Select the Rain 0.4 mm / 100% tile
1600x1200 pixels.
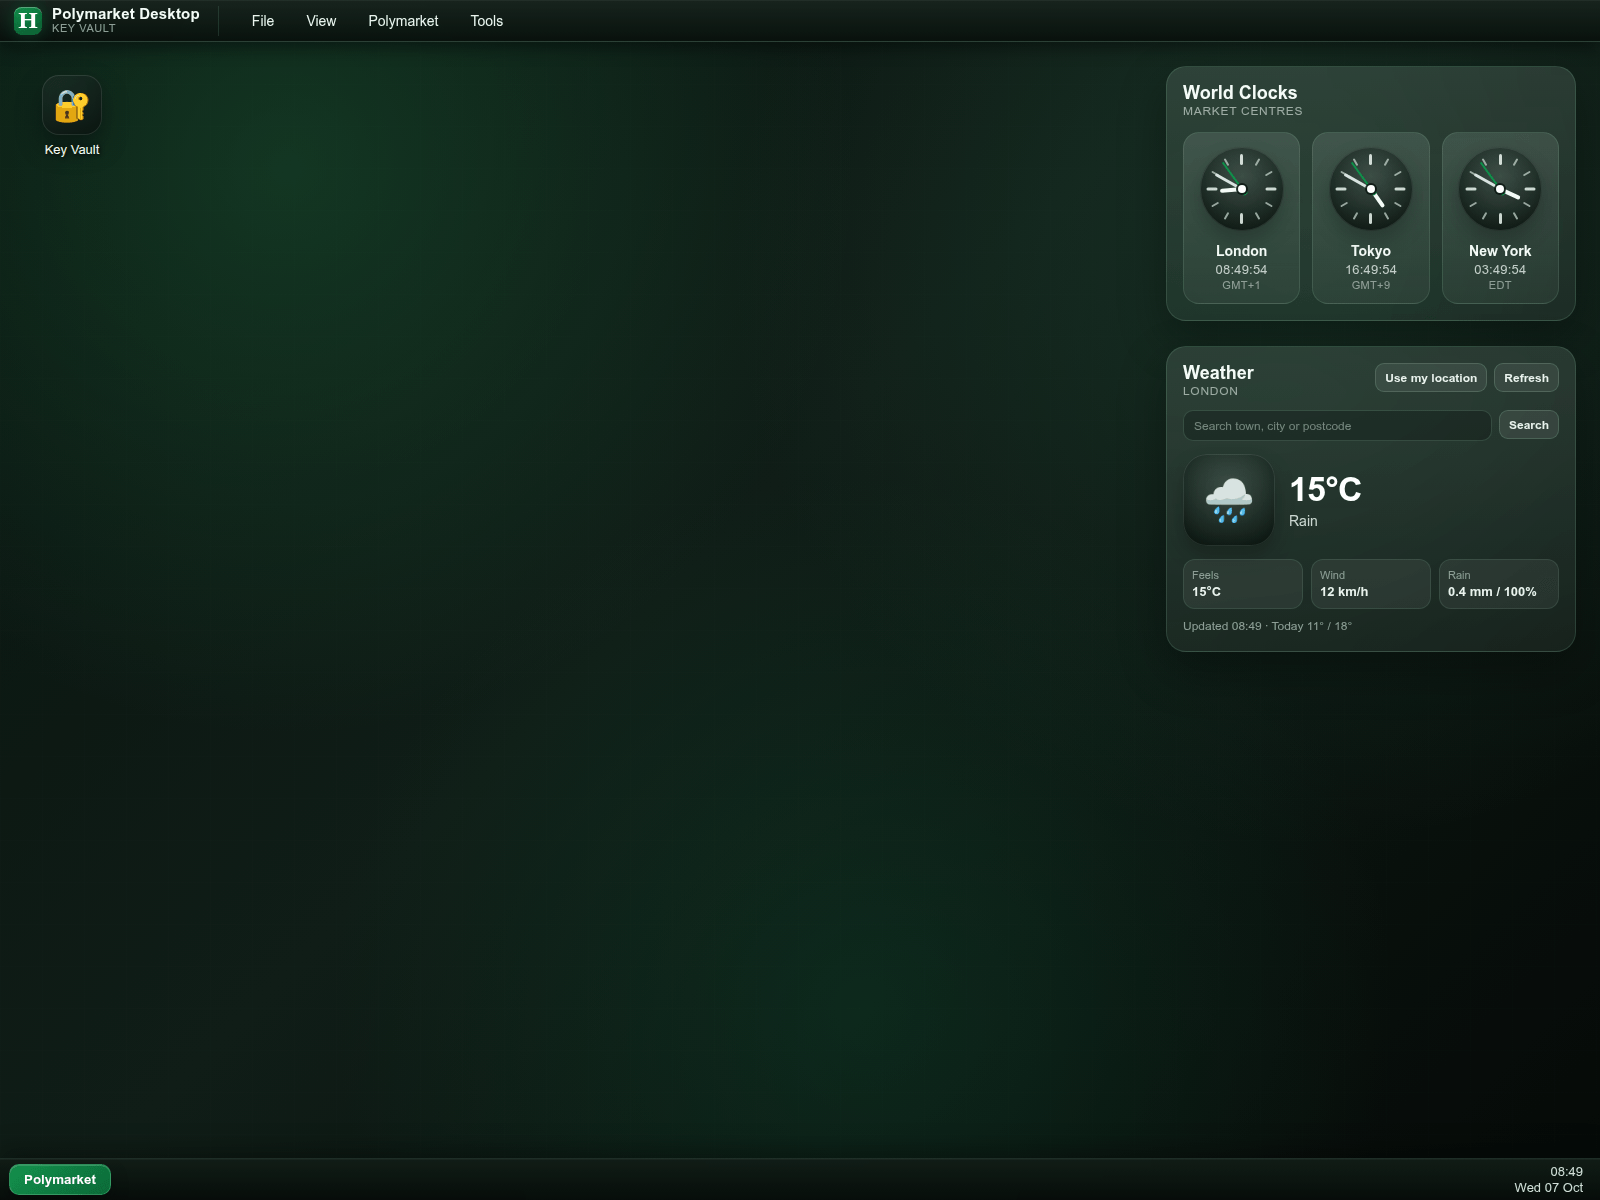(1499, 584)
